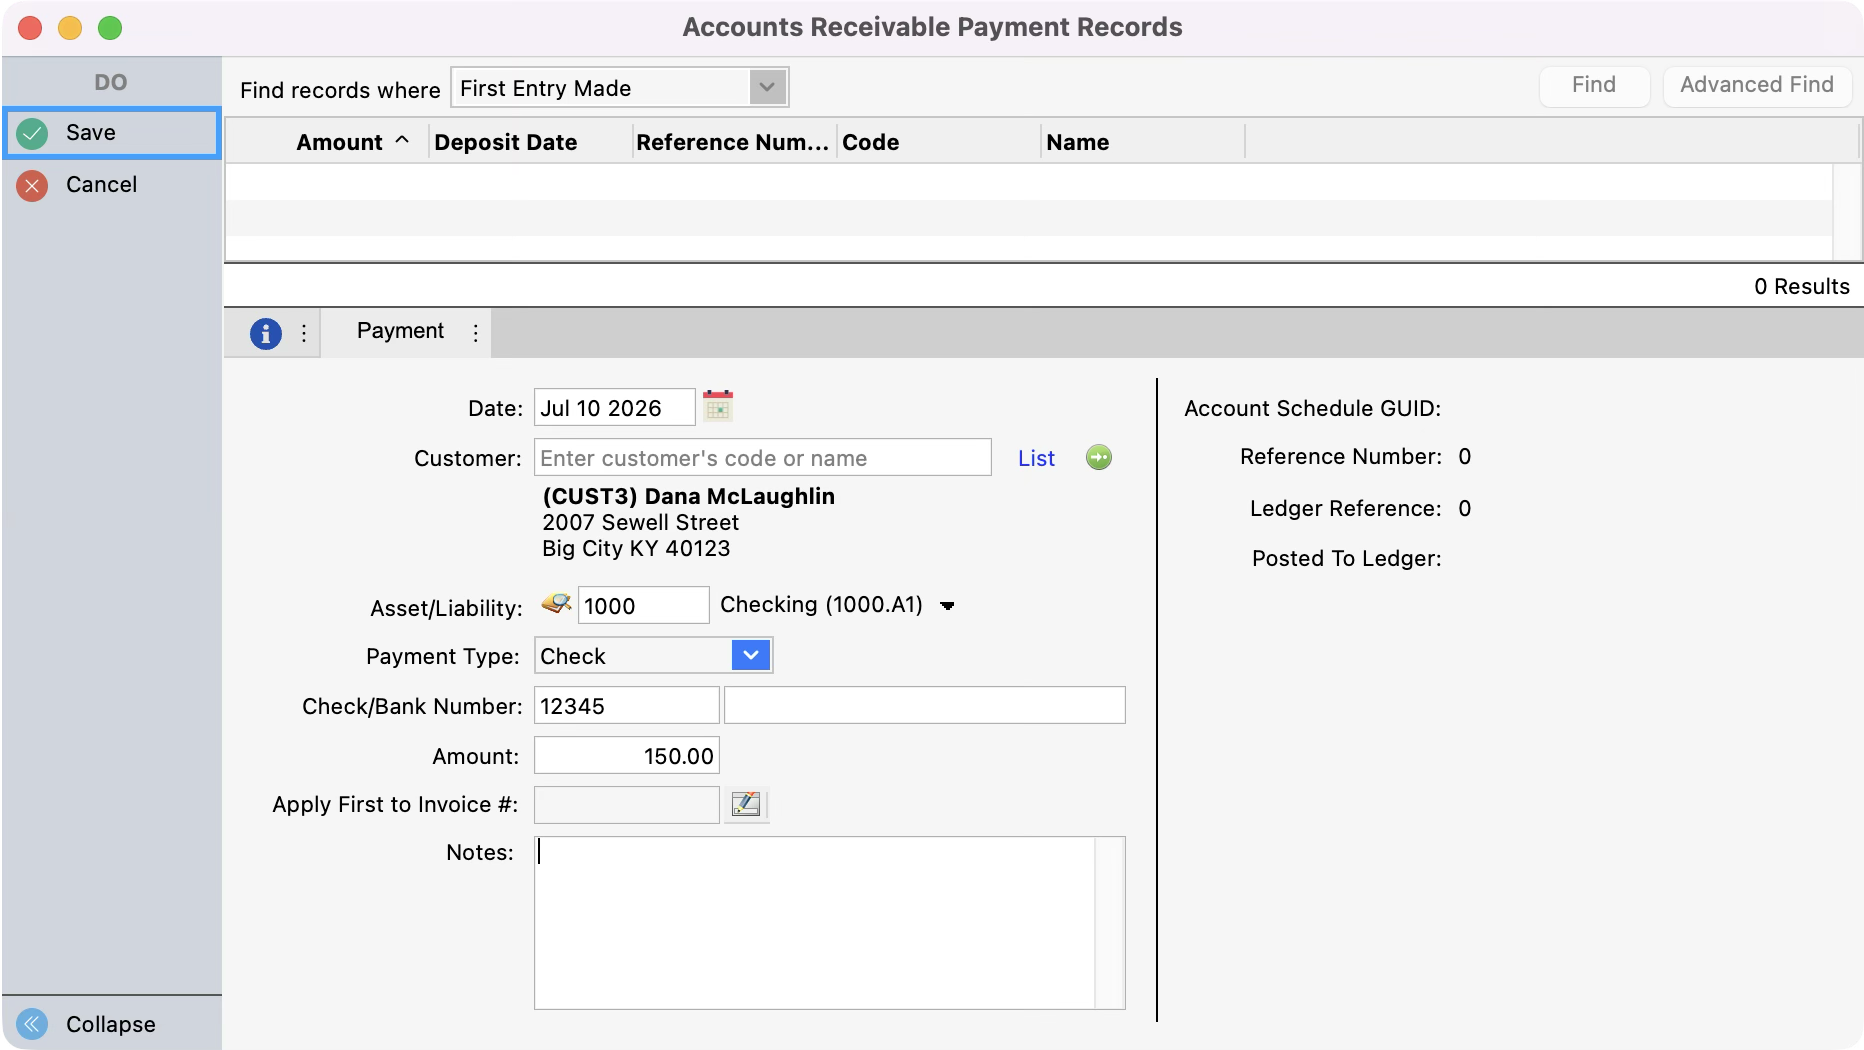This screenshot has height=1050, width=1864.
Task: Click the 0 Results text
Action: (1802, 287)
